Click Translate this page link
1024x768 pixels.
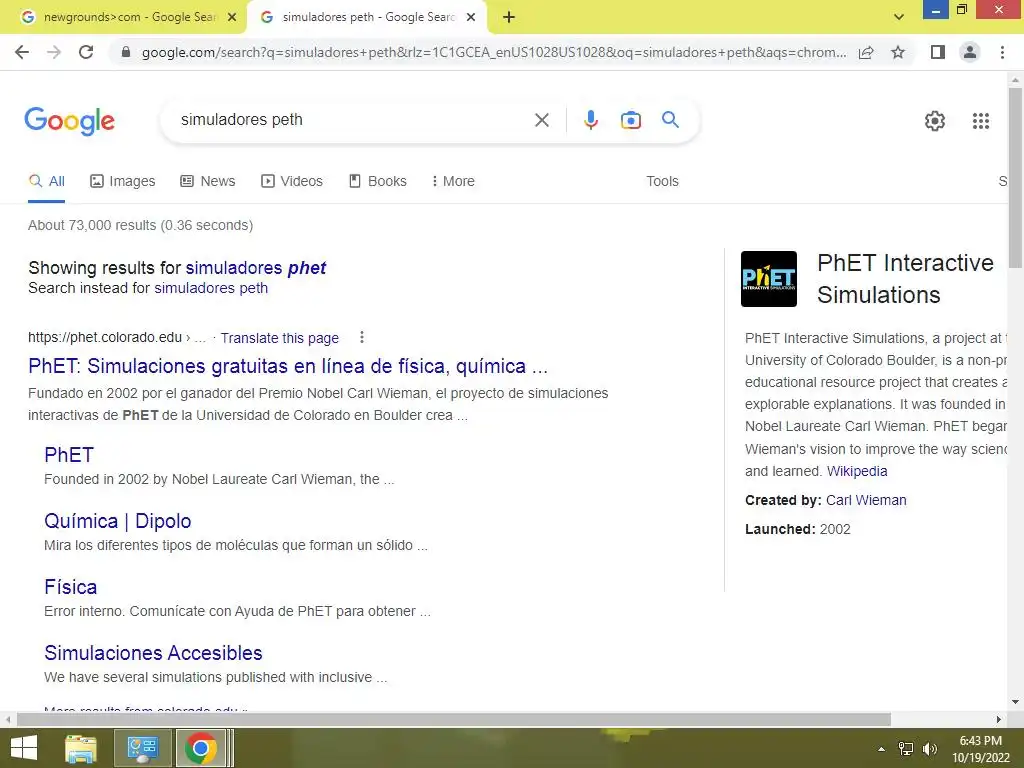[280, 338]
